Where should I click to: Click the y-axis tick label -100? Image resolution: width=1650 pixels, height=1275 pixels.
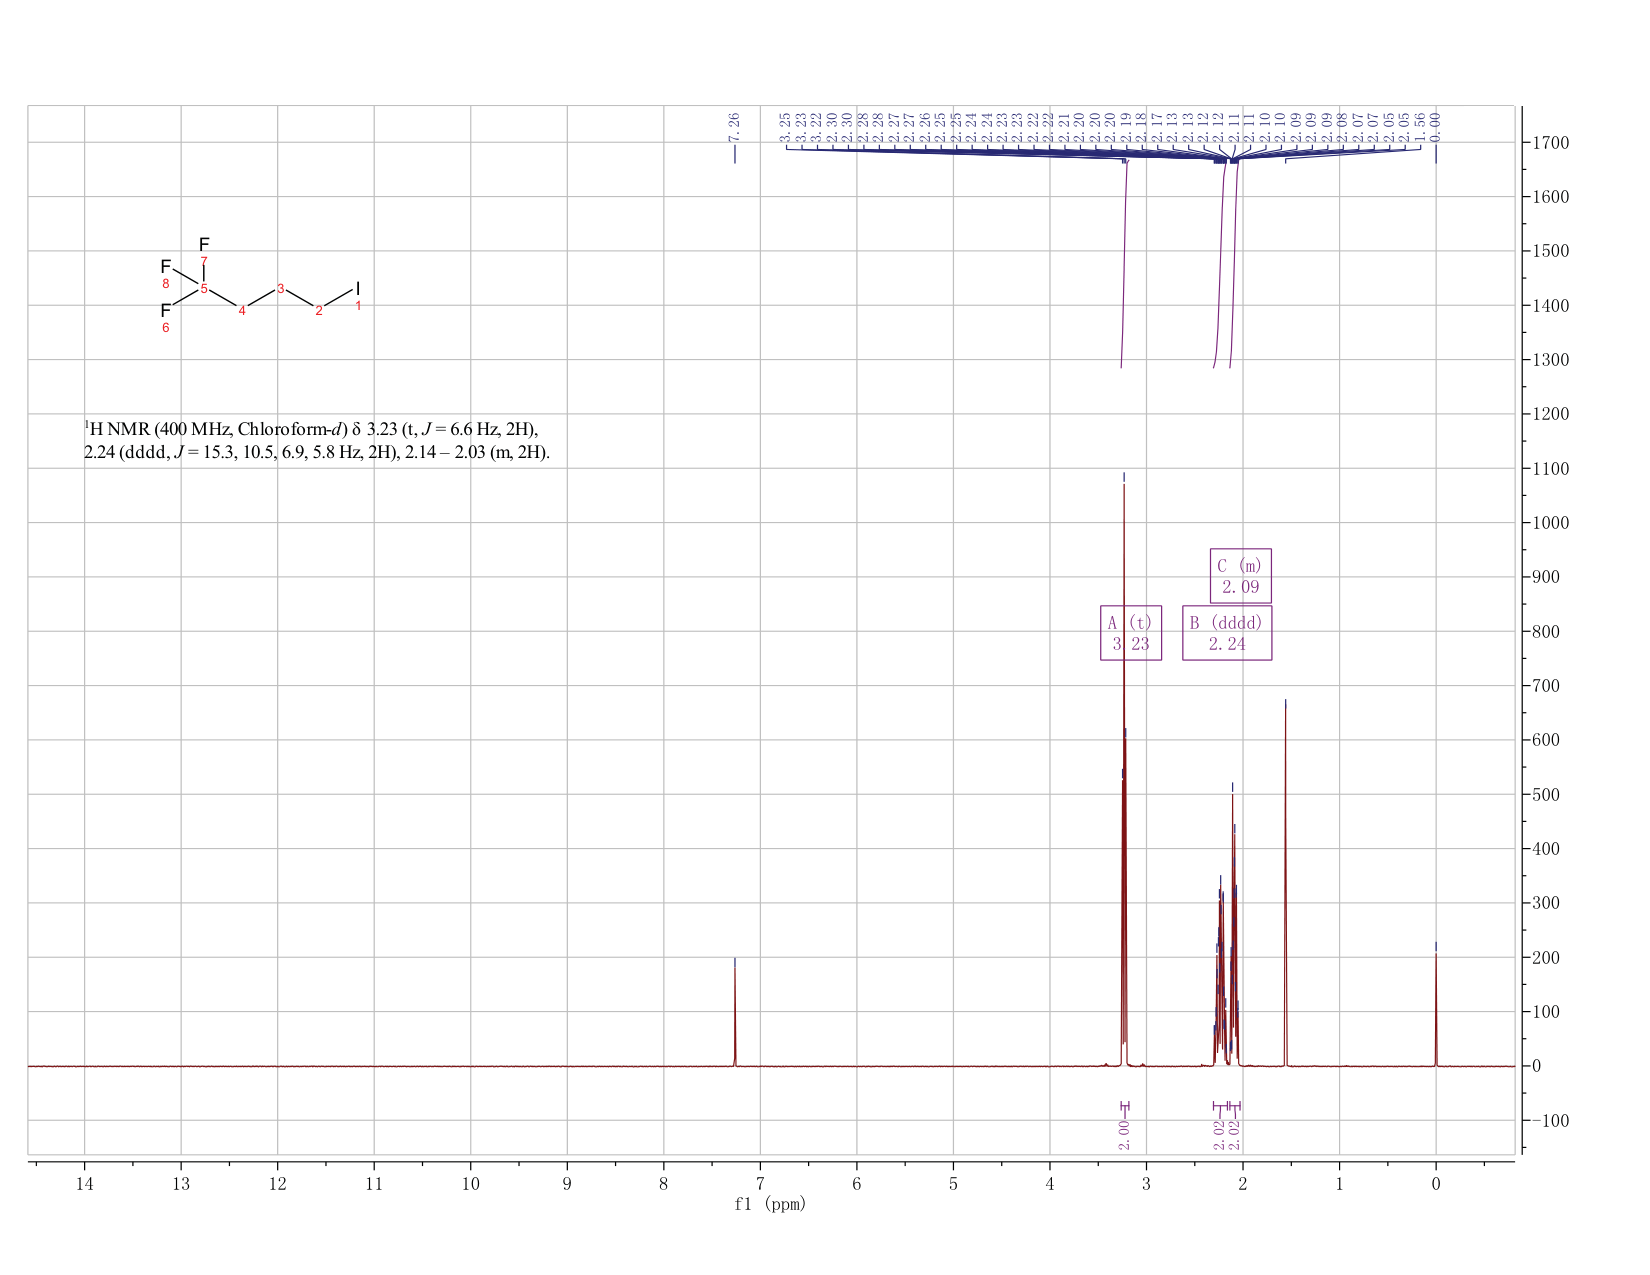[1550, 1121]
